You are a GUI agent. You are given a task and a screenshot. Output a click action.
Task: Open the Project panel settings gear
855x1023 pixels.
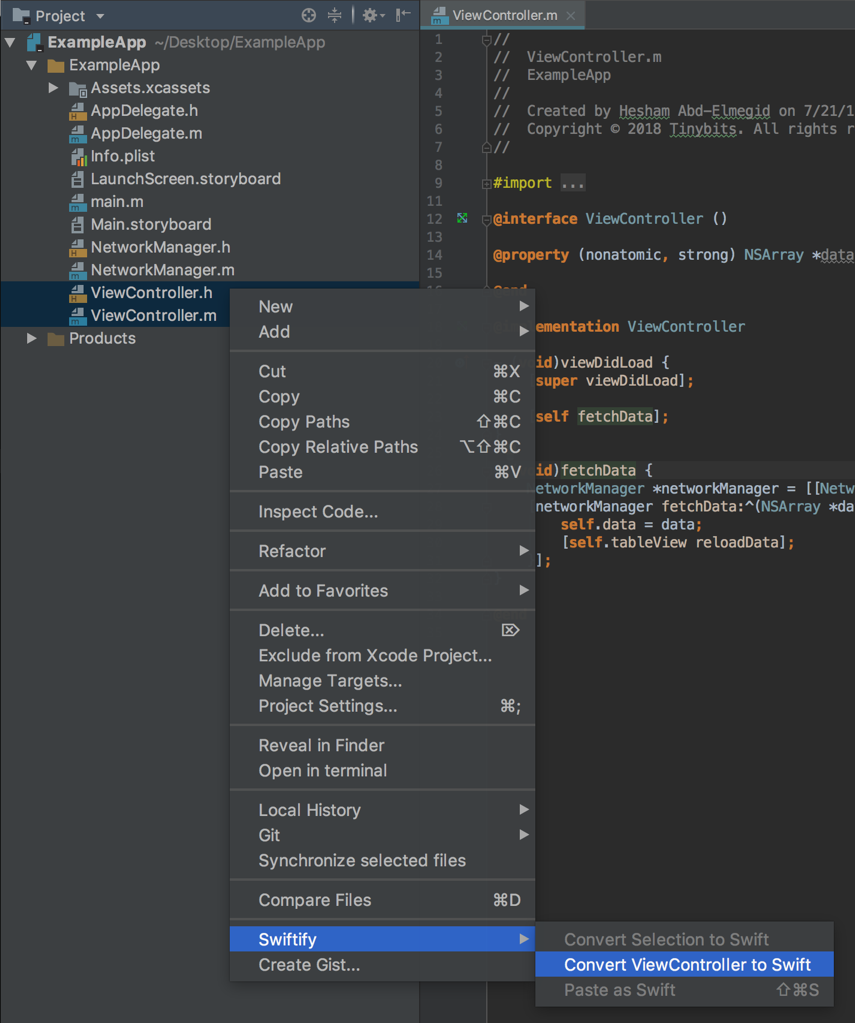[x=371, y=15]
